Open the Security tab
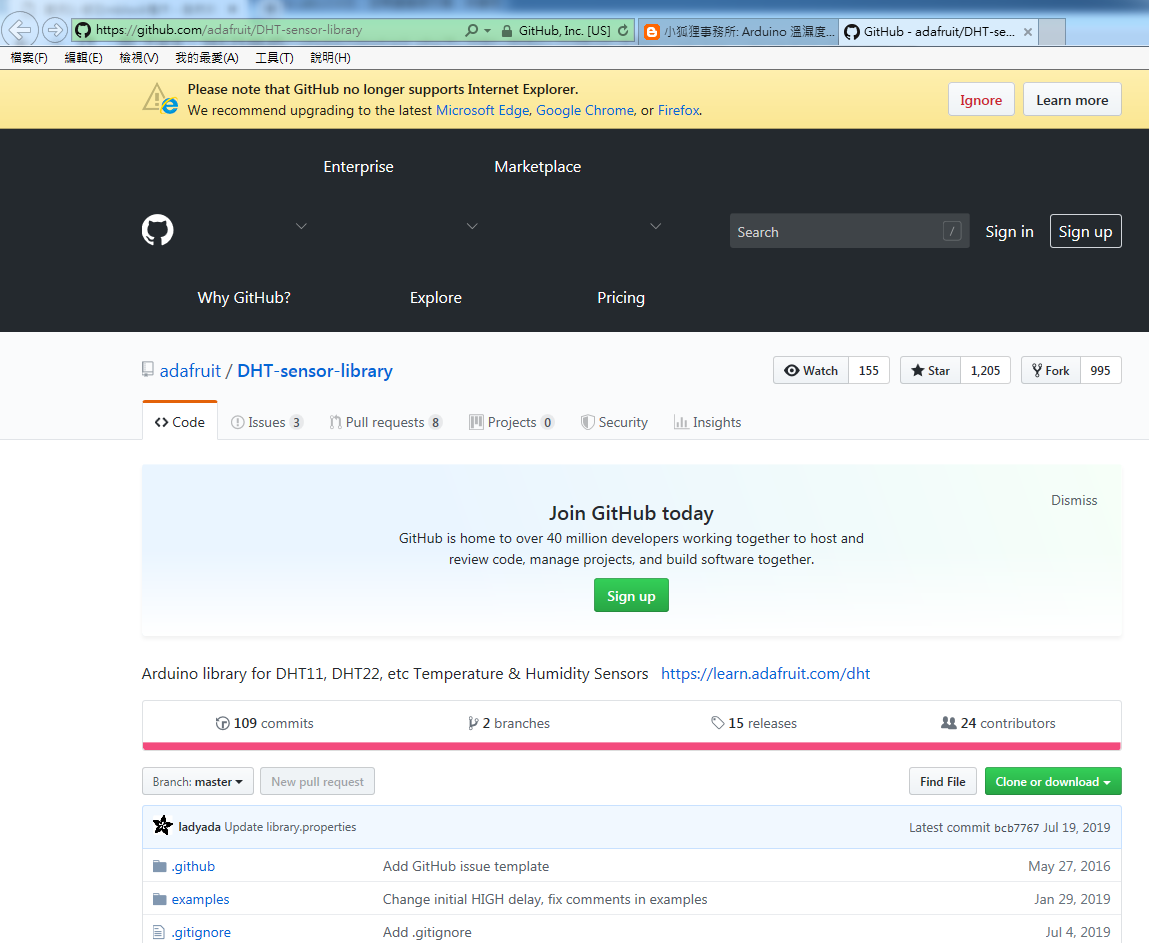1149x943 pixels. pos(614,422)
